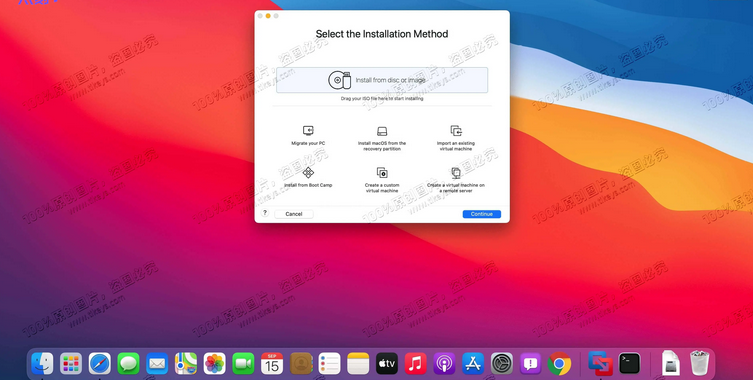Open System Preferences gear in dock
The width and height of the screenshot is (753, 380).
(x=502, y=364)
